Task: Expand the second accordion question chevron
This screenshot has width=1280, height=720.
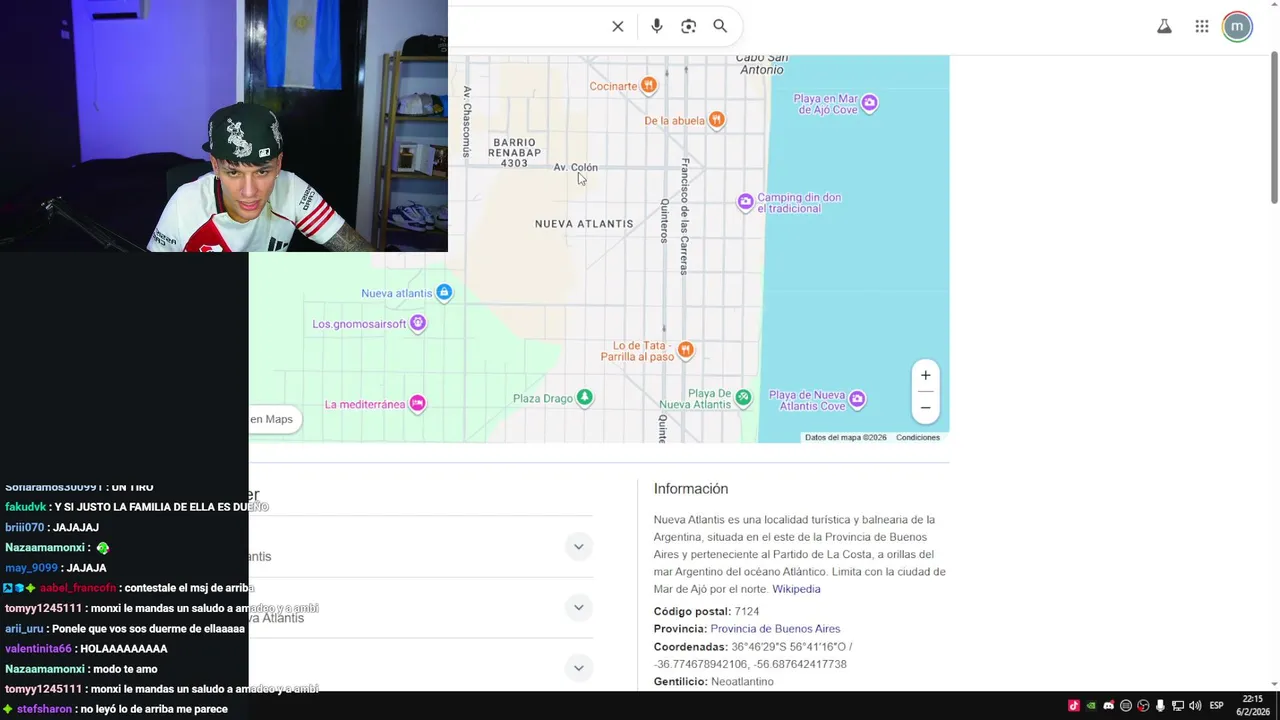Action: 578,607
